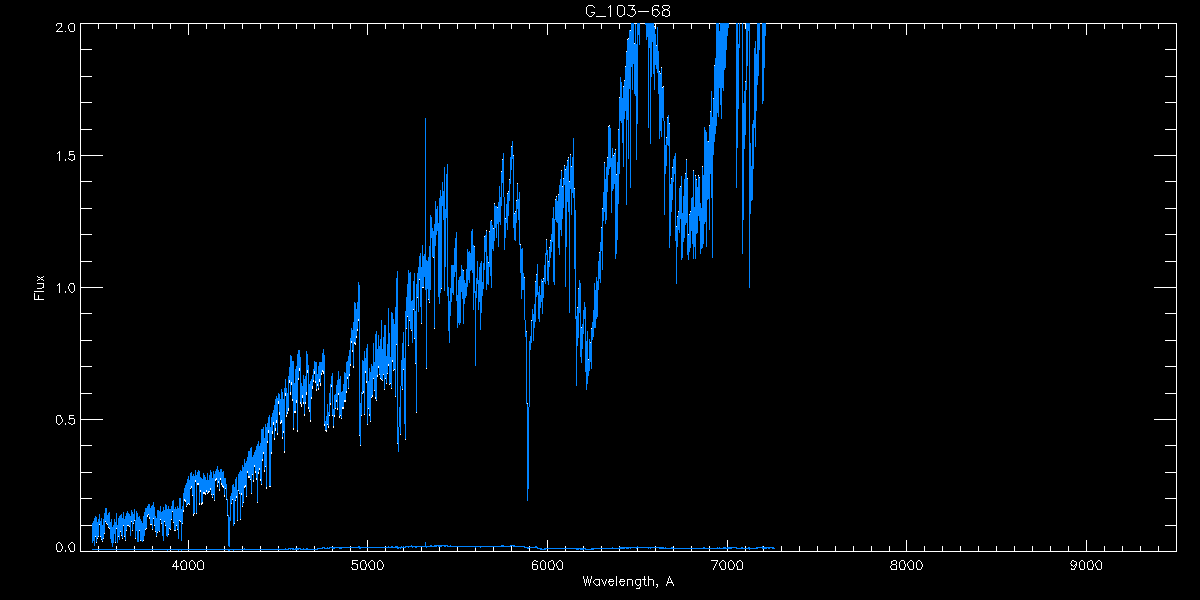Screen dimensions: 1200x600
Task: Click the 0.5 flux tick label
Action: (65, 418)
